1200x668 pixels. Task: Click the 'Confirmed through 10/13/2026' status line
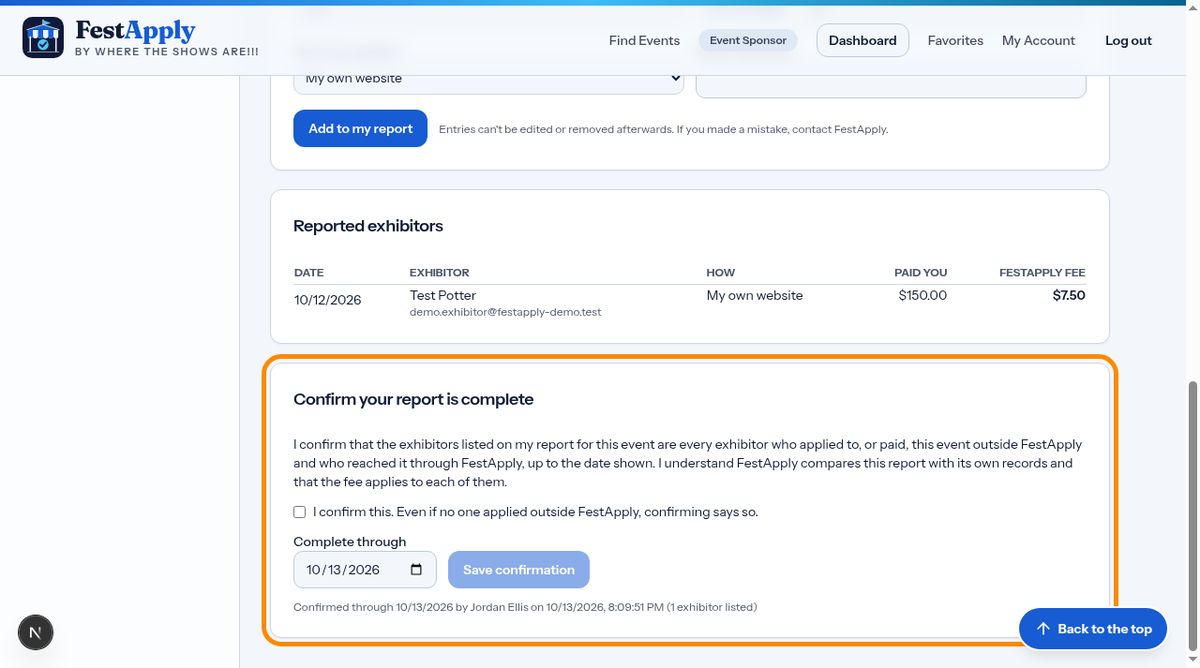(x=525, y=607)
